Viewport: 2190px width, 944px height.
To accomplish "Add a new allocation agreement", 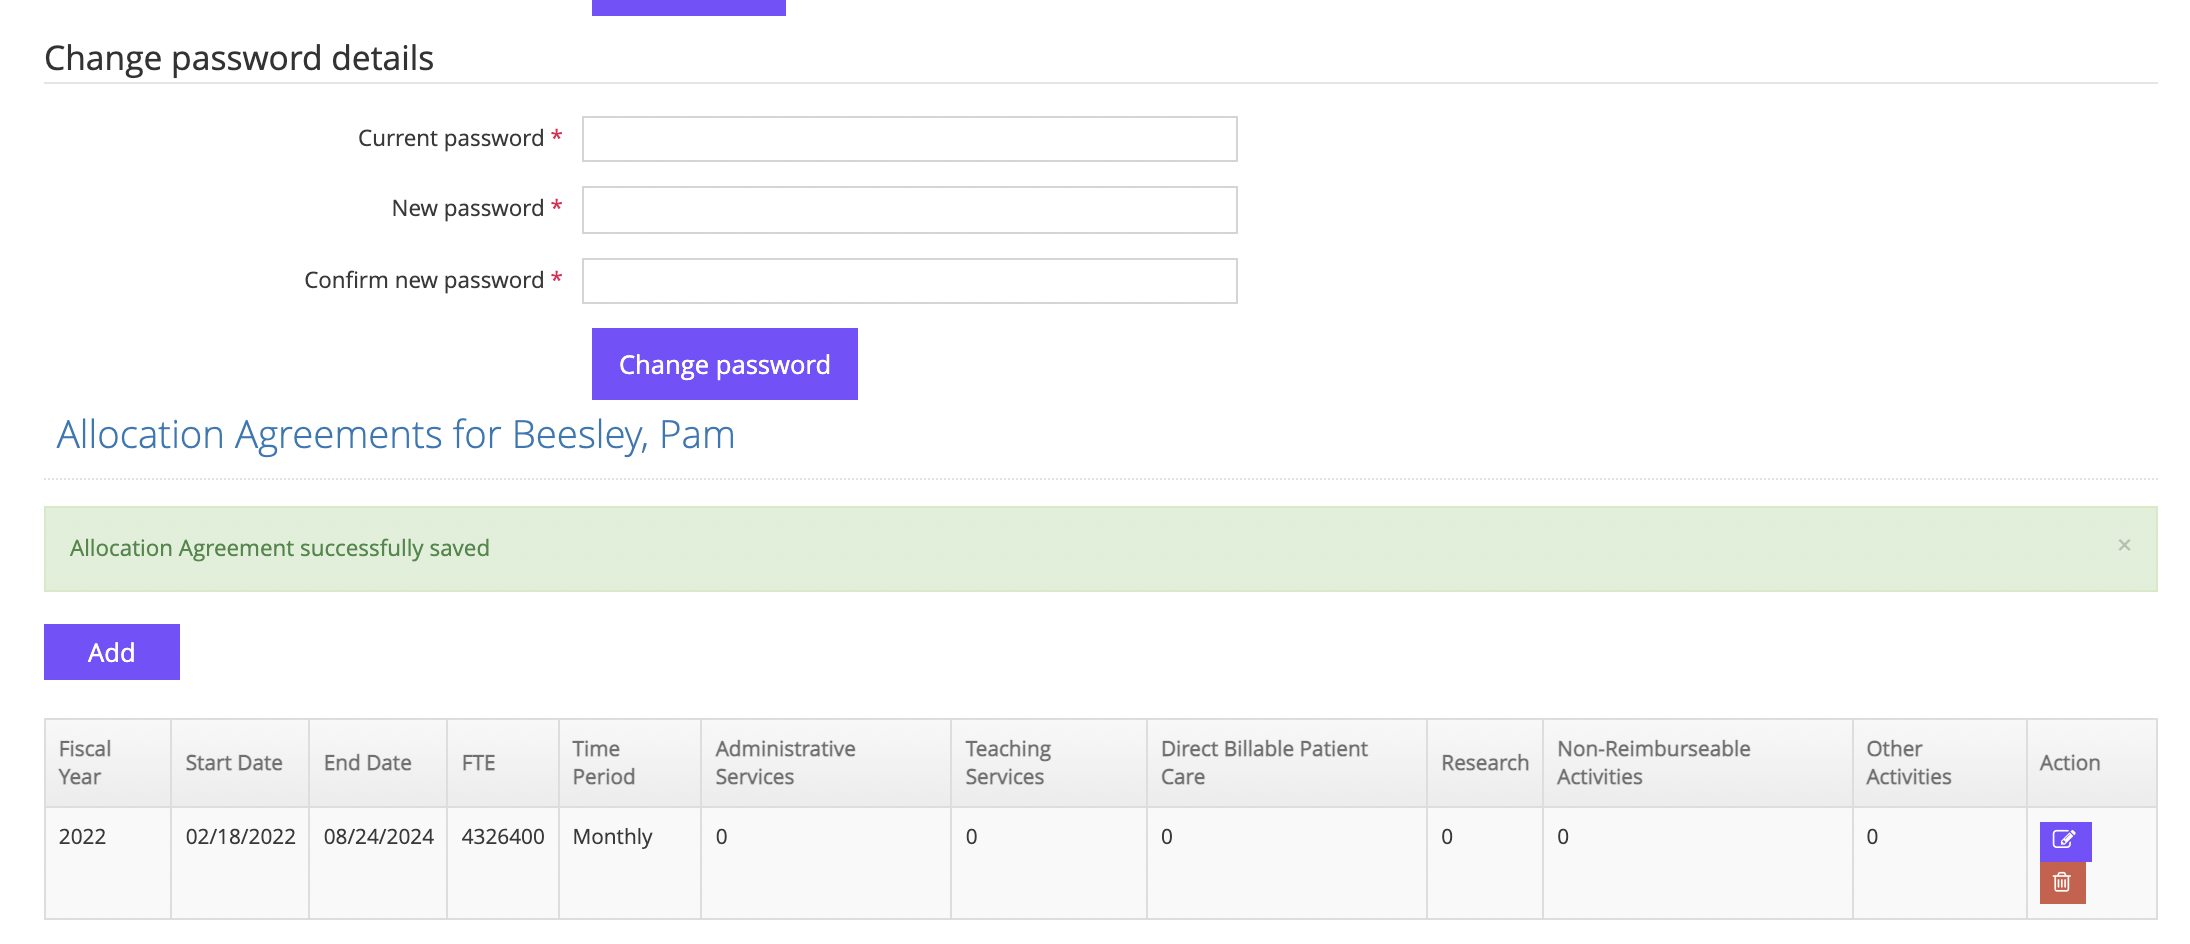I will (112, 652).
